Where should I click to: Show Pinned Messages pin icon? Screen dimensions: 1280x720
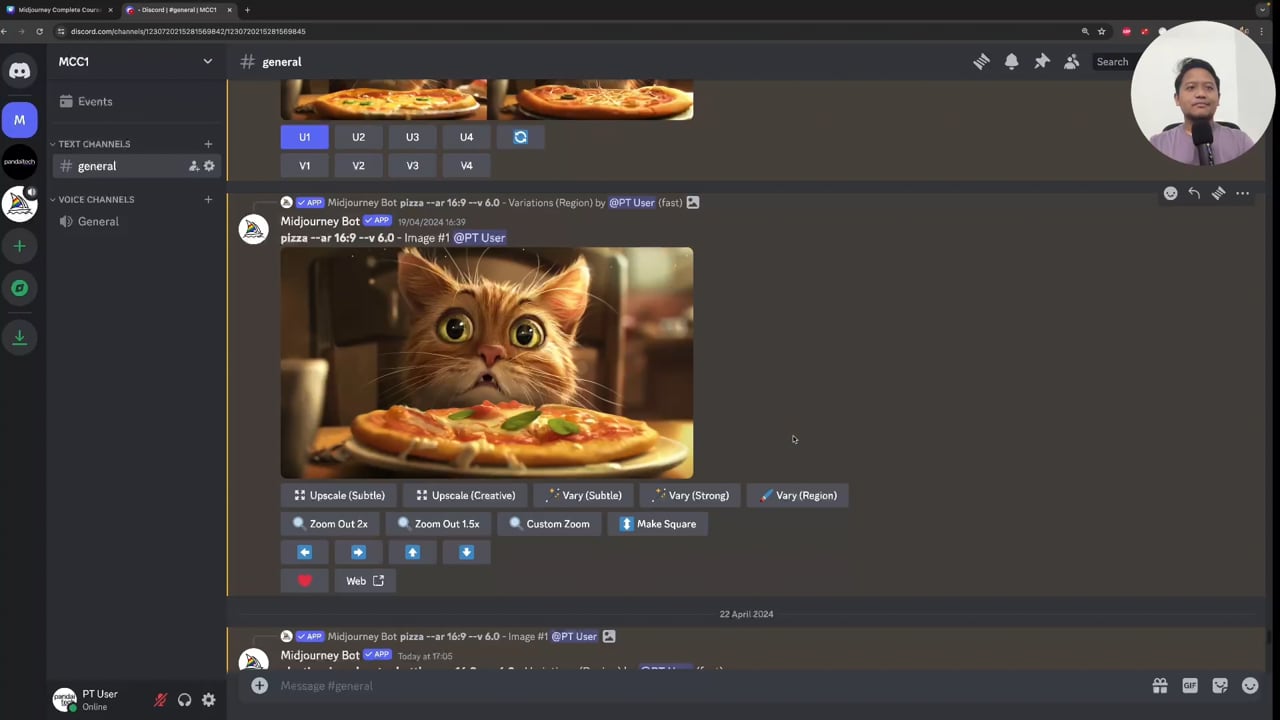click(x=1041, y=62)
